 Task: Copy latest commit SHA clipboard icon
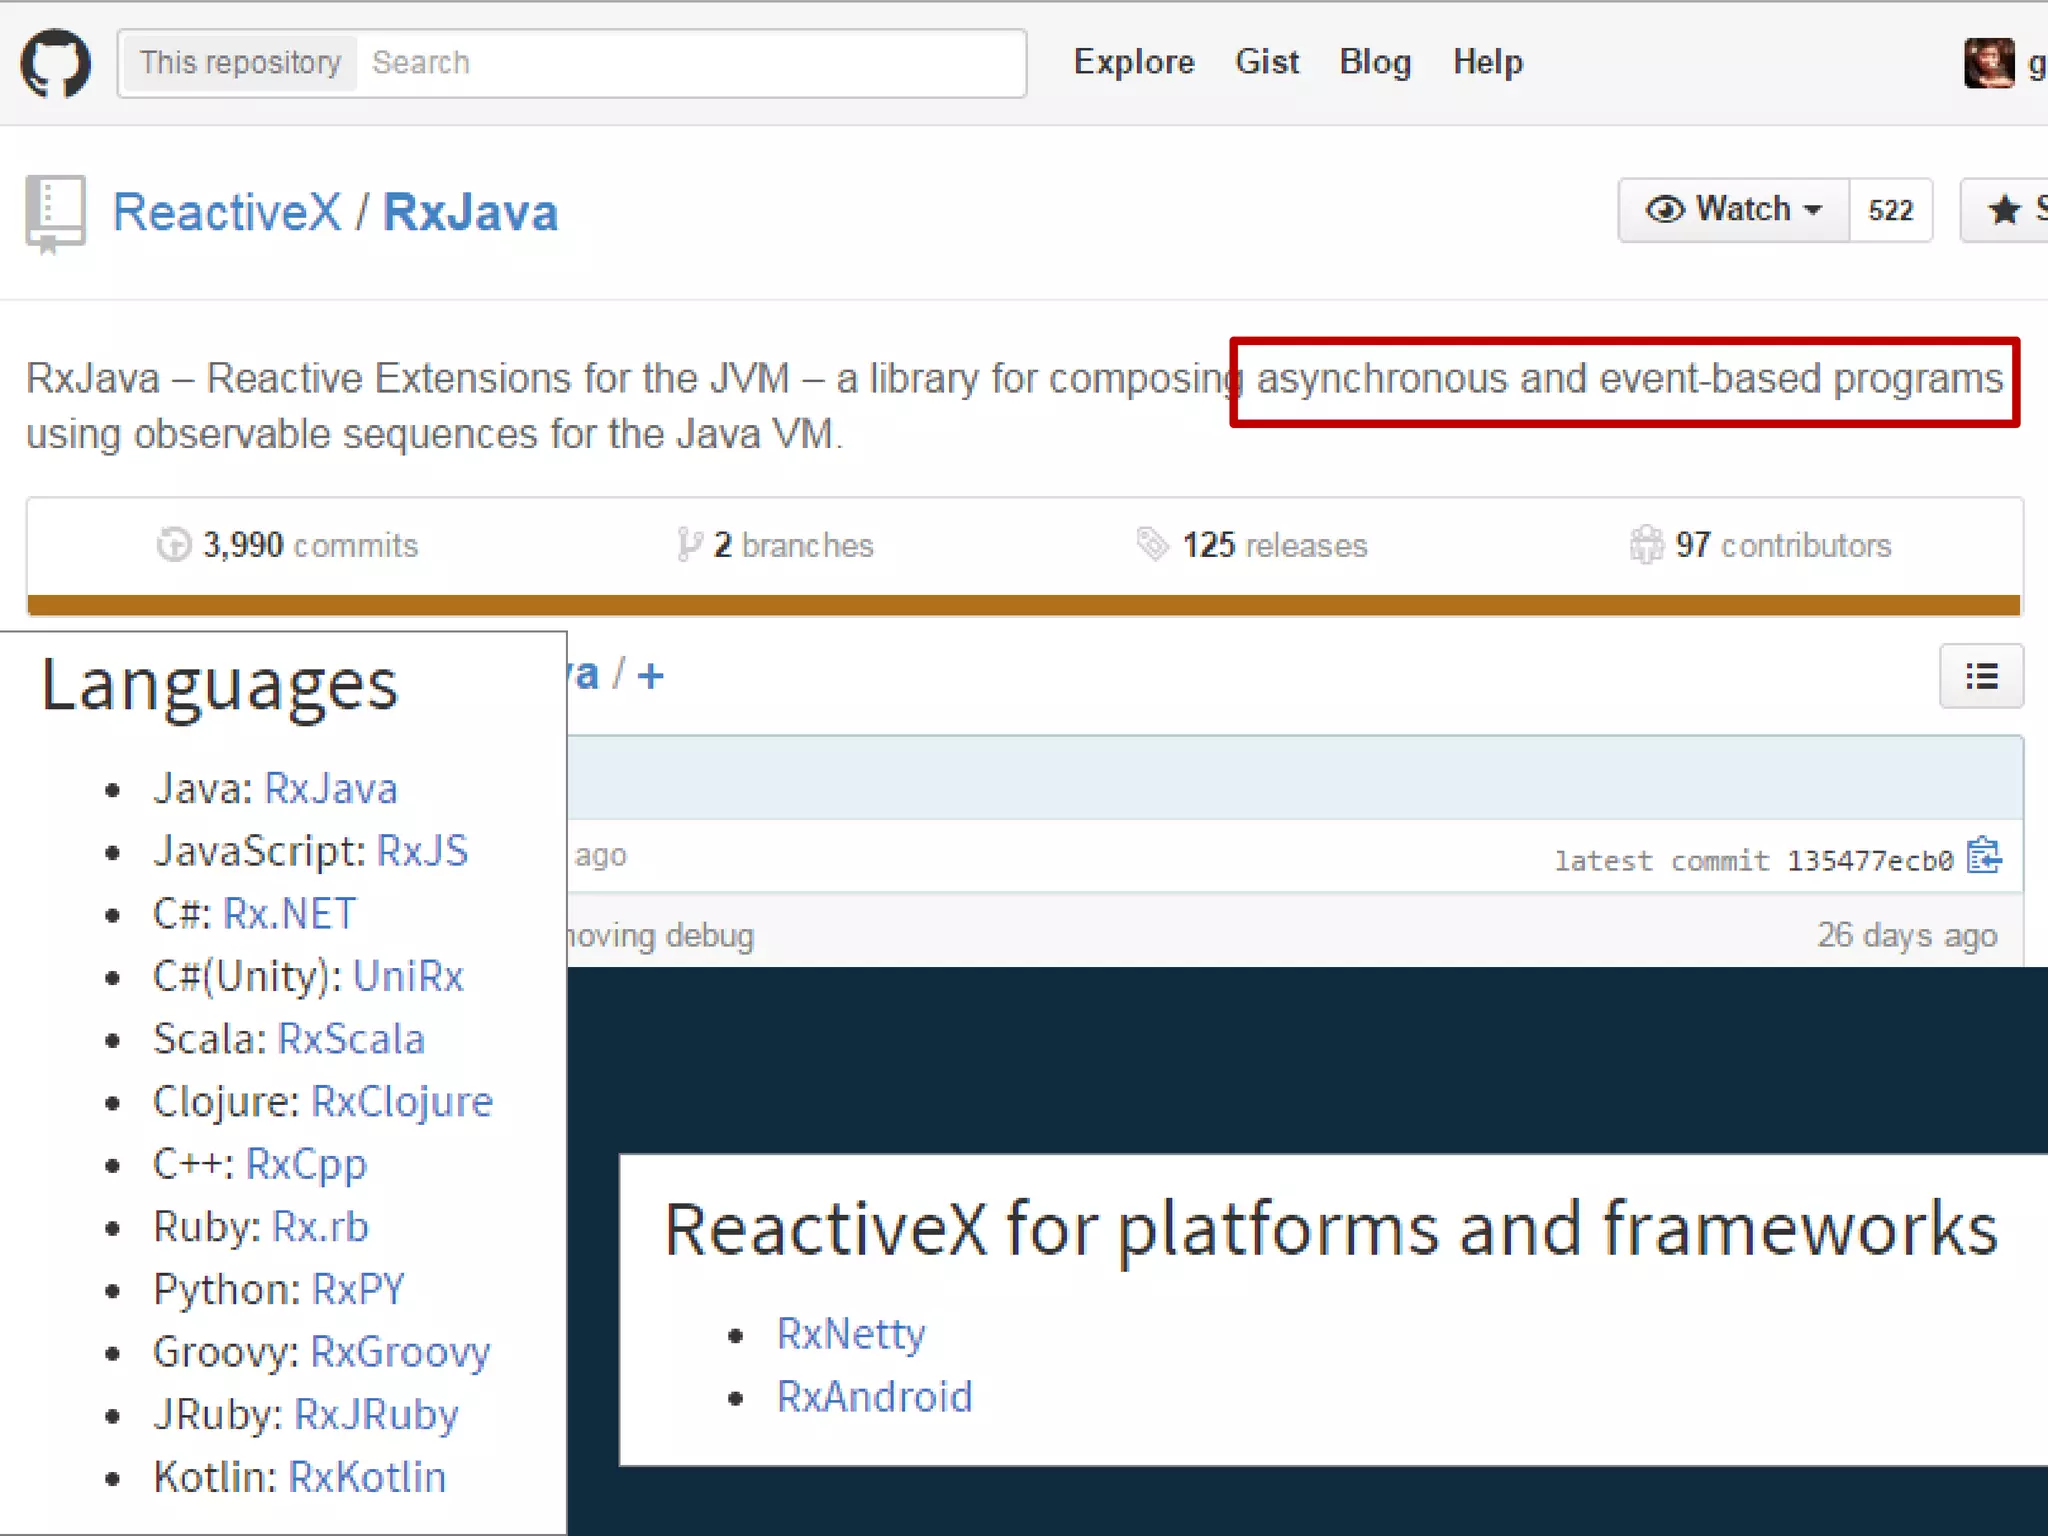point(1984,857)
